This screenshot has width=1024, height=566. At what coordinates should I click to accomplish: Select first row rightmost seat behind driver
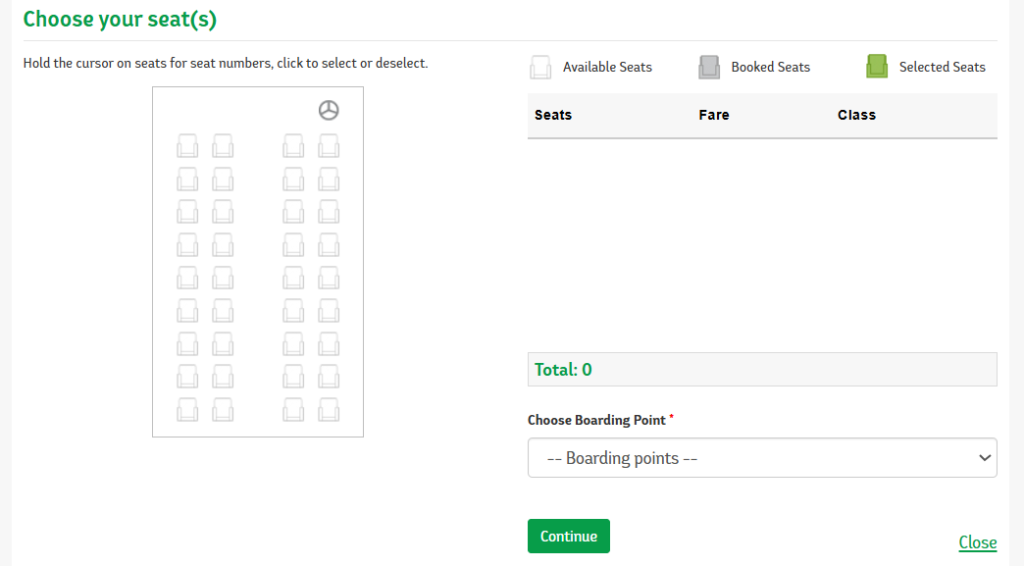(x=328, y=146)
